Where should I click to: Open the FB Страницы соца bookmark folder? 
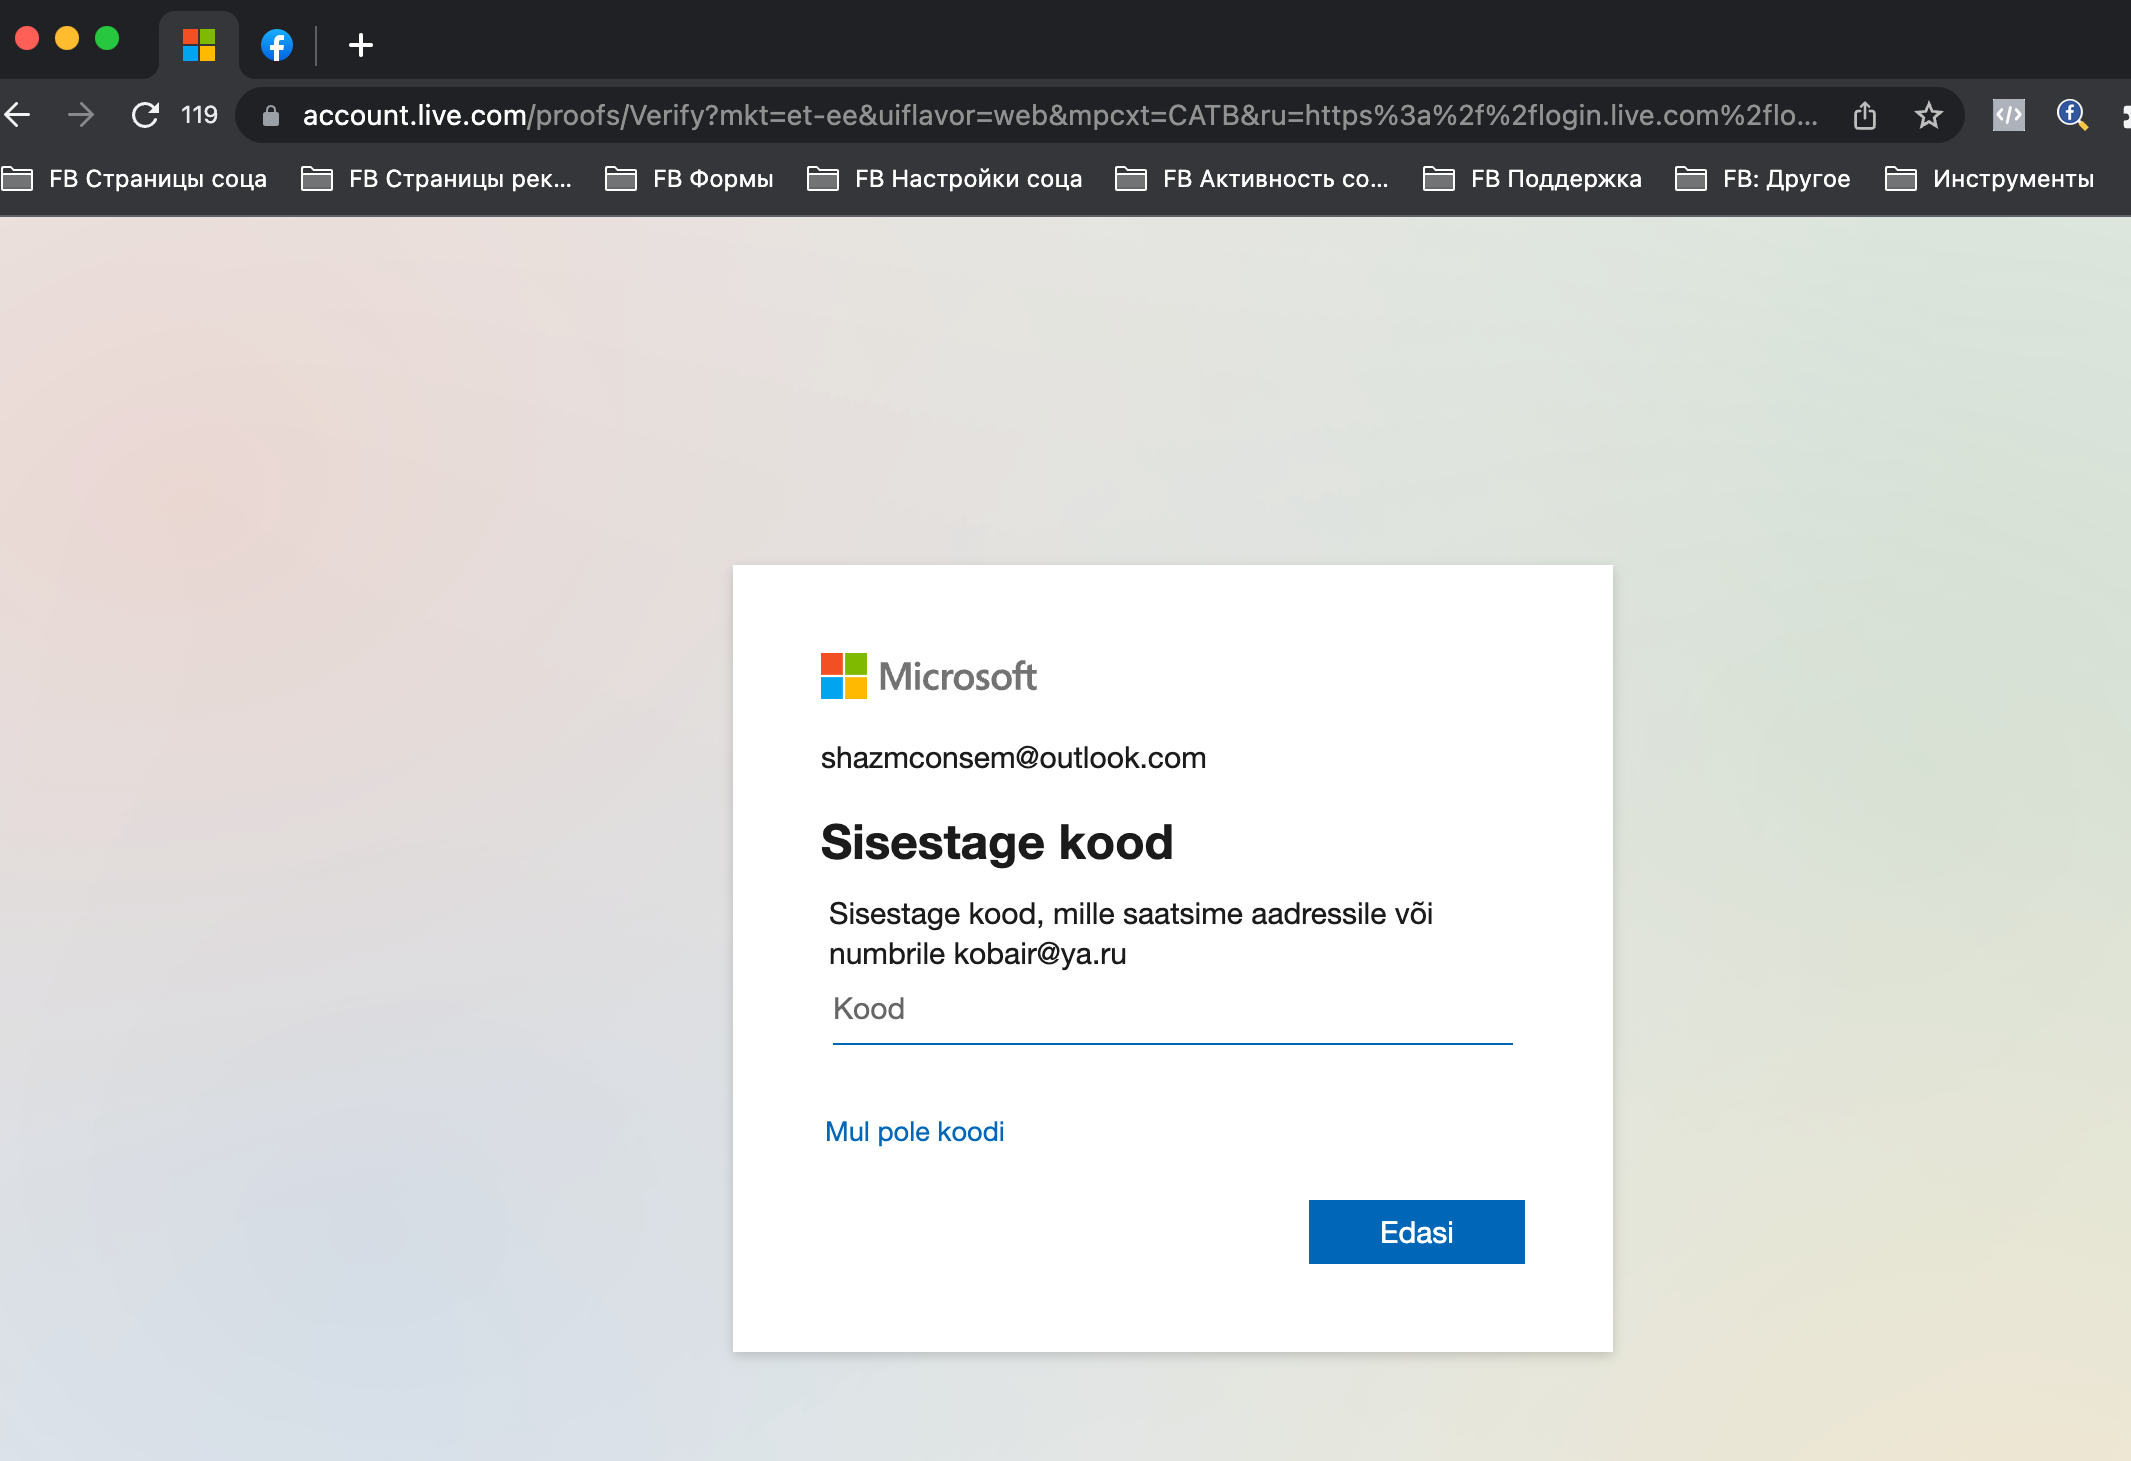[135, 178]
